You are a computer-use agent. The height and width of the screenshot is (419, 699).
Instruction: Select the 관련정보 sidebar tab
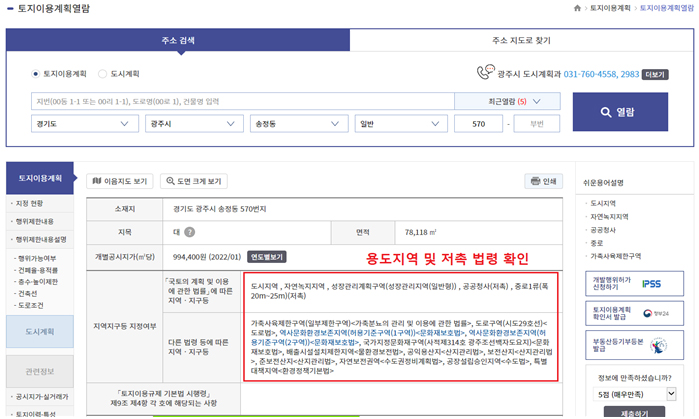tap(40, 371)
